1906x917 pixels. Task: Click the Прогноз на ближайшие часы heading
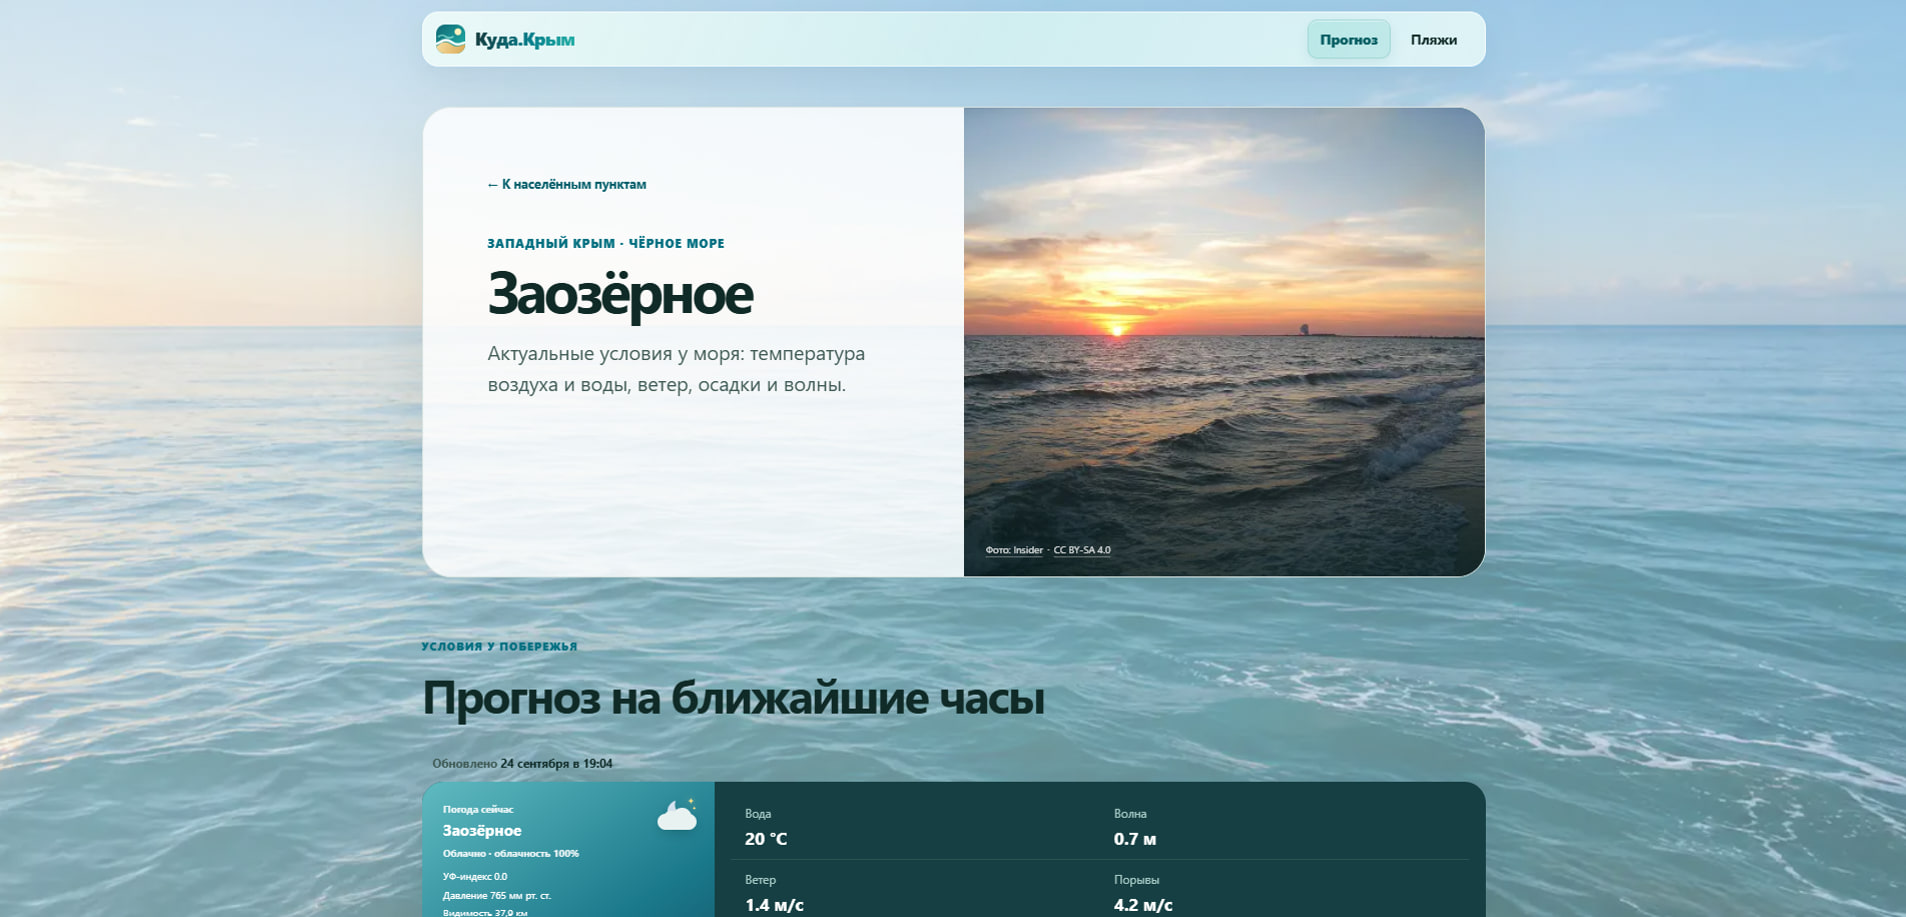coord(733,698)
